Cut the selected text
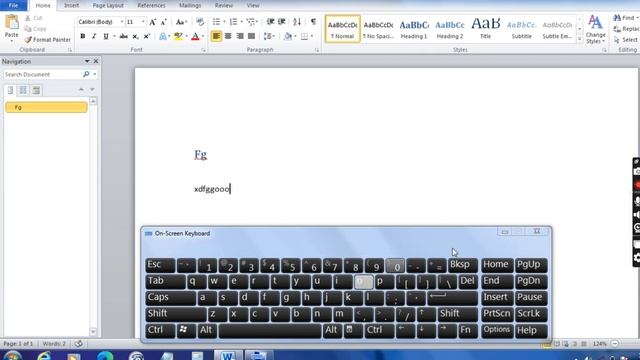The width and height of the screenshot is (640, 360). point(34,18)
